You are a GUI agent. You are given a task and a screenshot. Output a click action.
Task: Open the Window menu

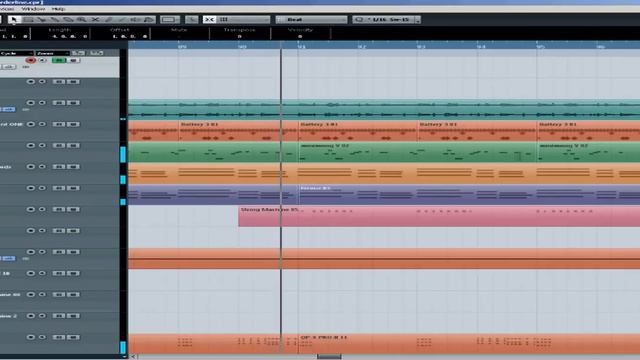click(x=33, y=9)
